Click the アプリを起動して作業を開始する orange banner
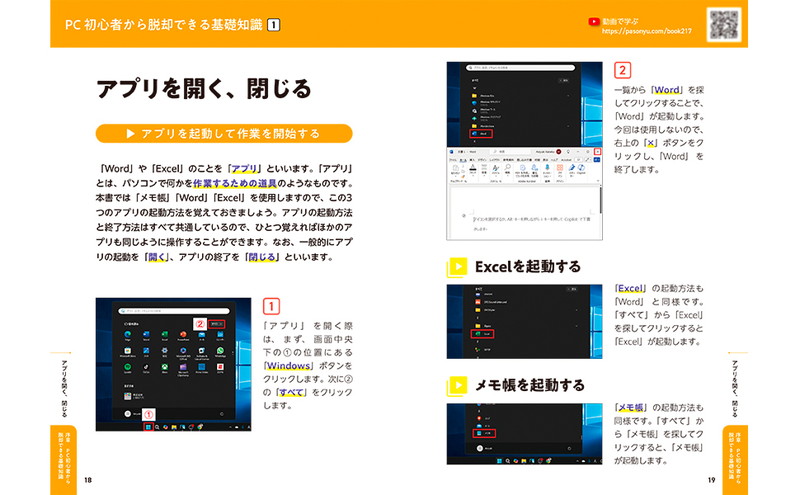800x495 pixels. [x=223, y=133]
